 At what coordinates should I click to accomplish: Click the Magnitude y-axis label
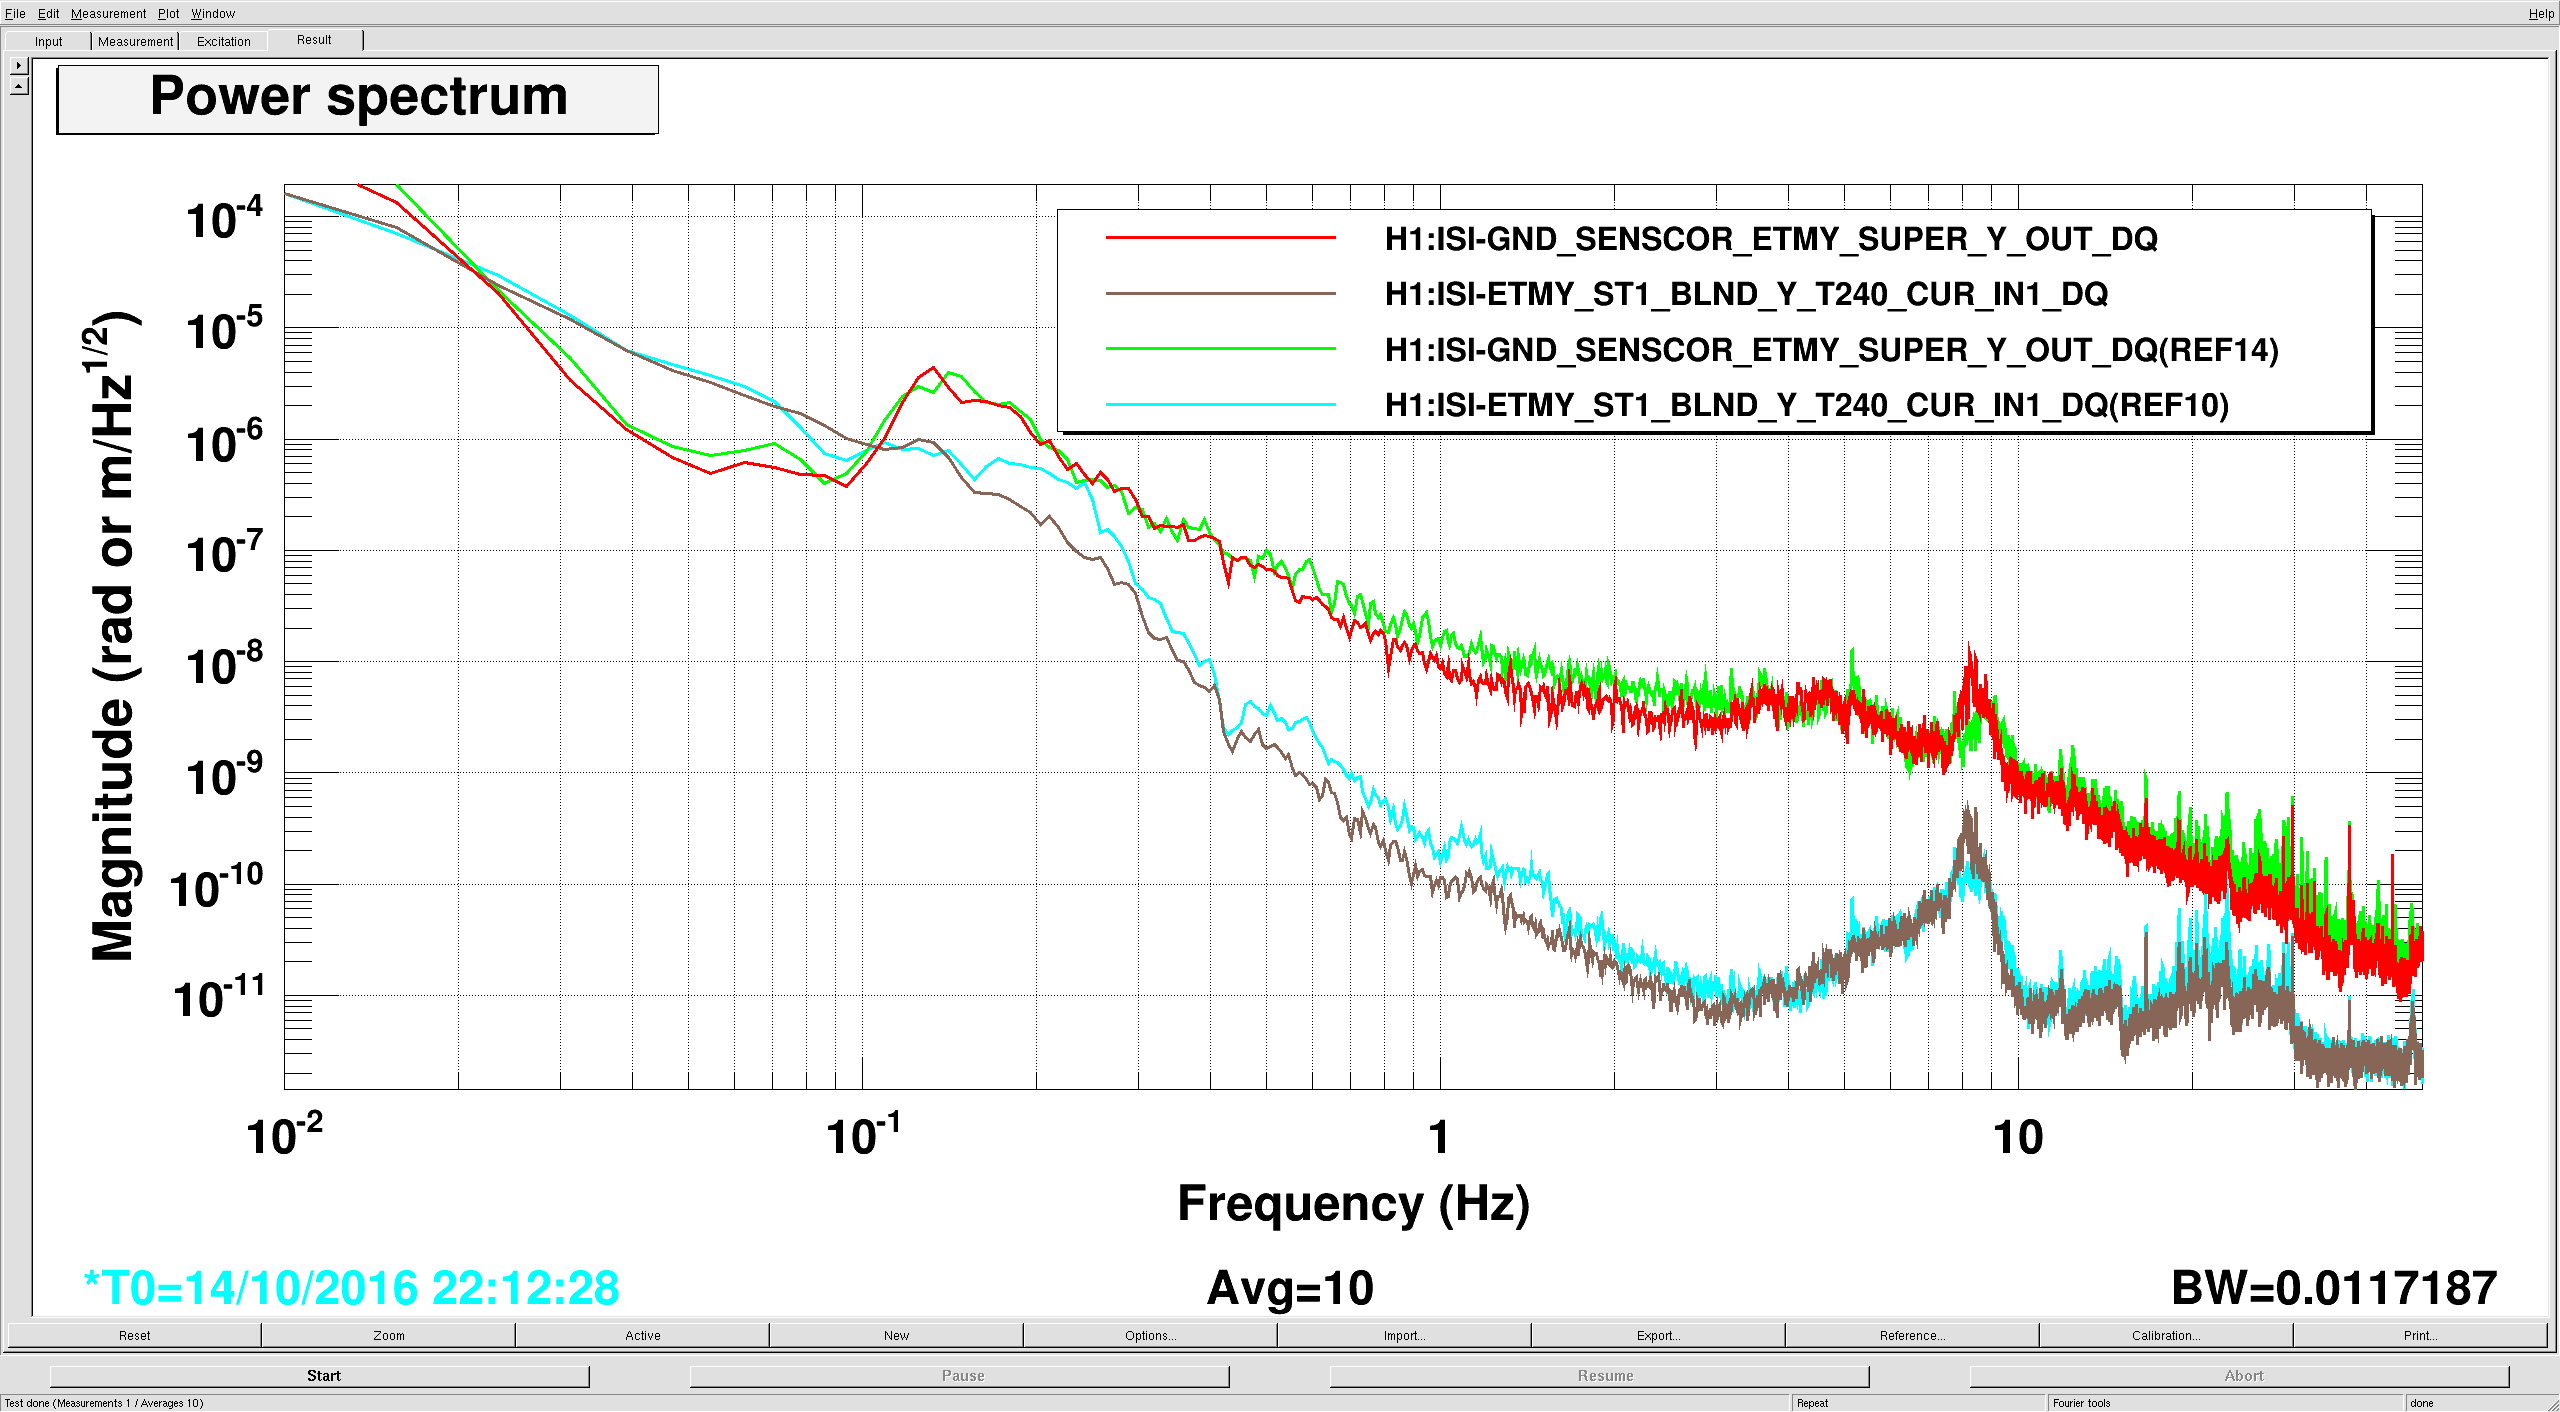[112, 637]
